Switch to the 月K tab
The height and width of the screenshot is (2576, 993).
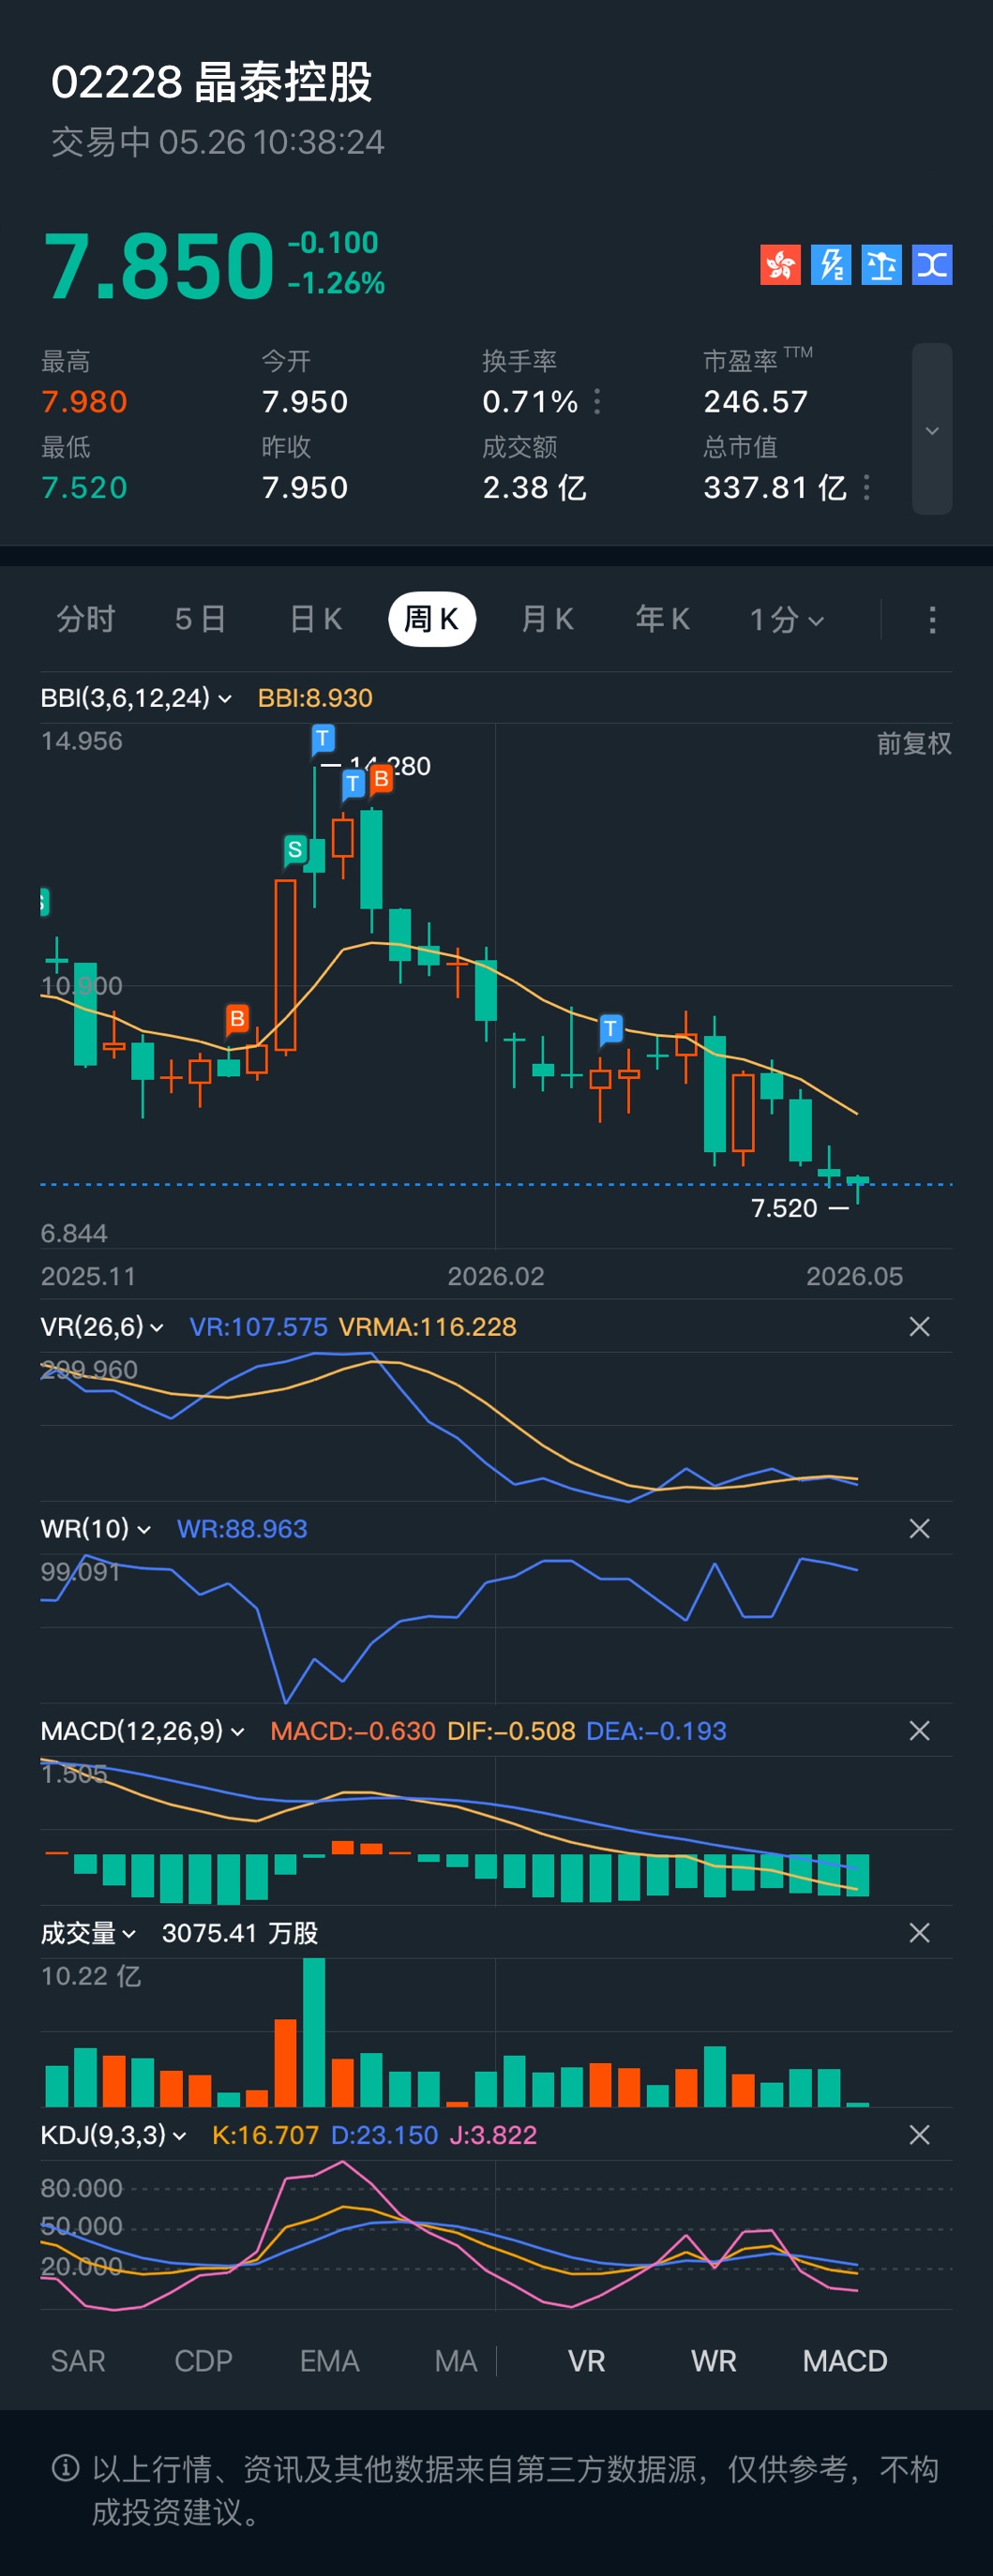[547, 620]
